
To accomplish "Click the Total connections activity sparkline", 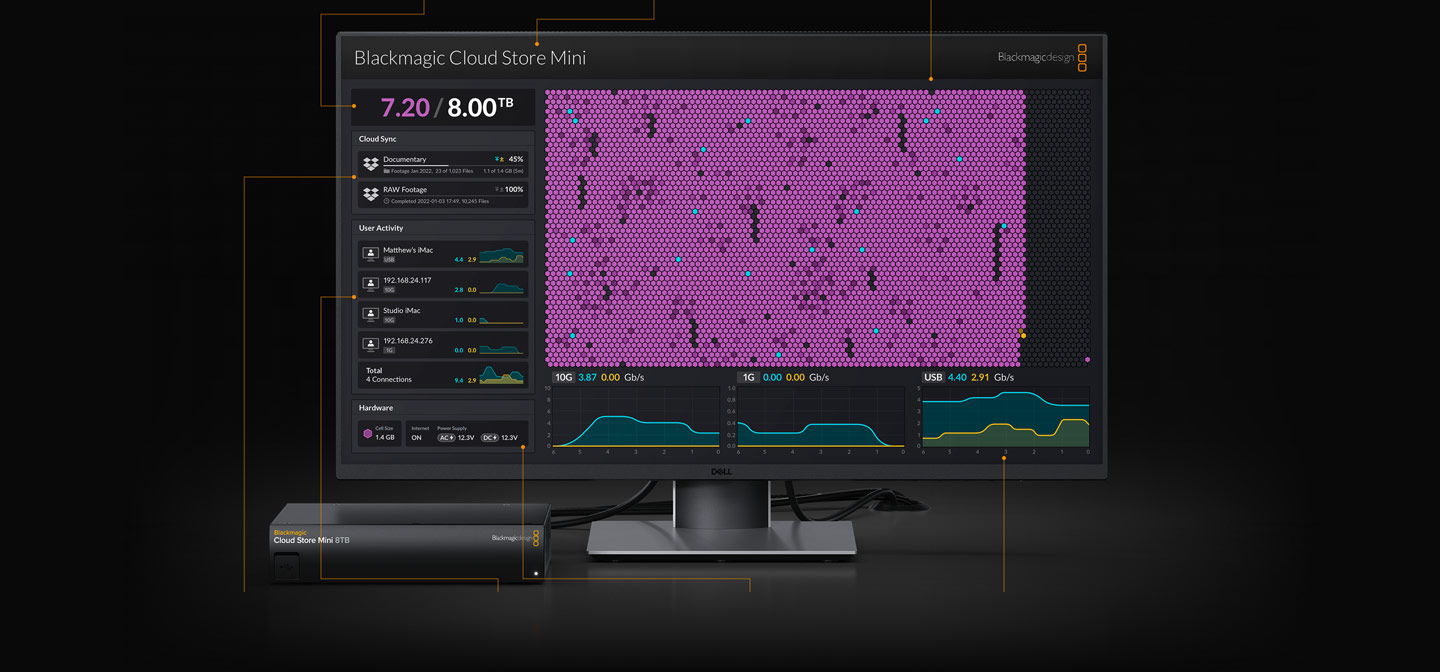I will tap(501, 375).
